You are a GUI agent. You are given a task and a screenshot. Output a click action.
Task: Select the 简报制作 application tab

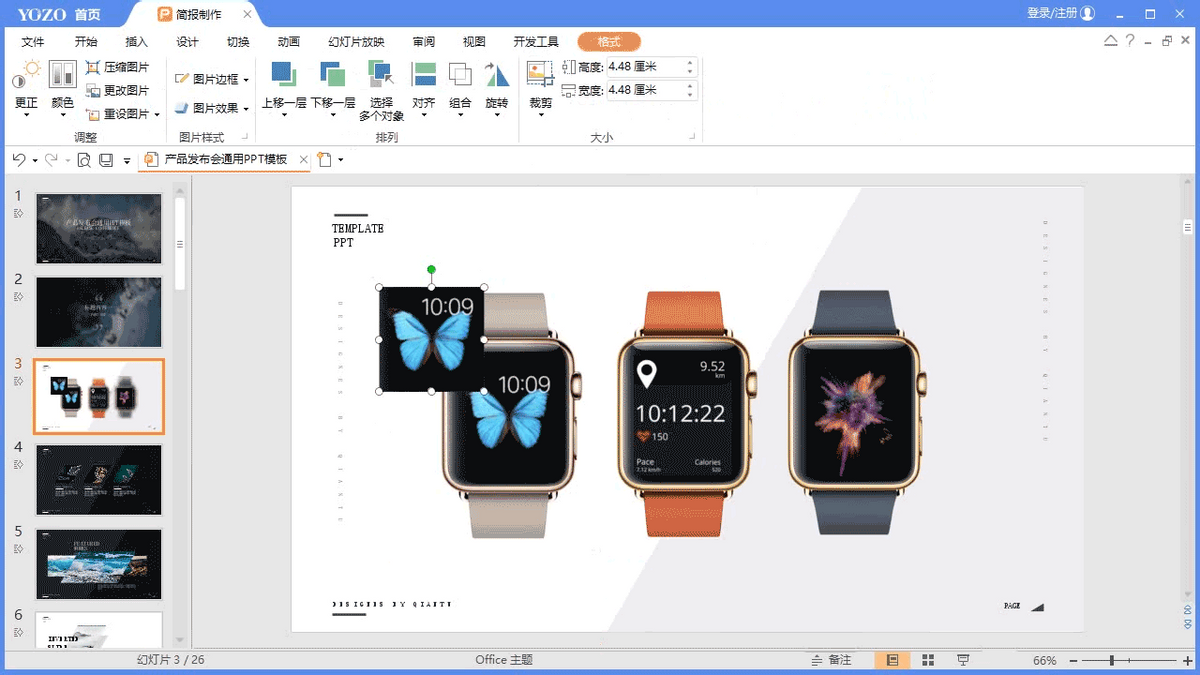tap(195, 14)
